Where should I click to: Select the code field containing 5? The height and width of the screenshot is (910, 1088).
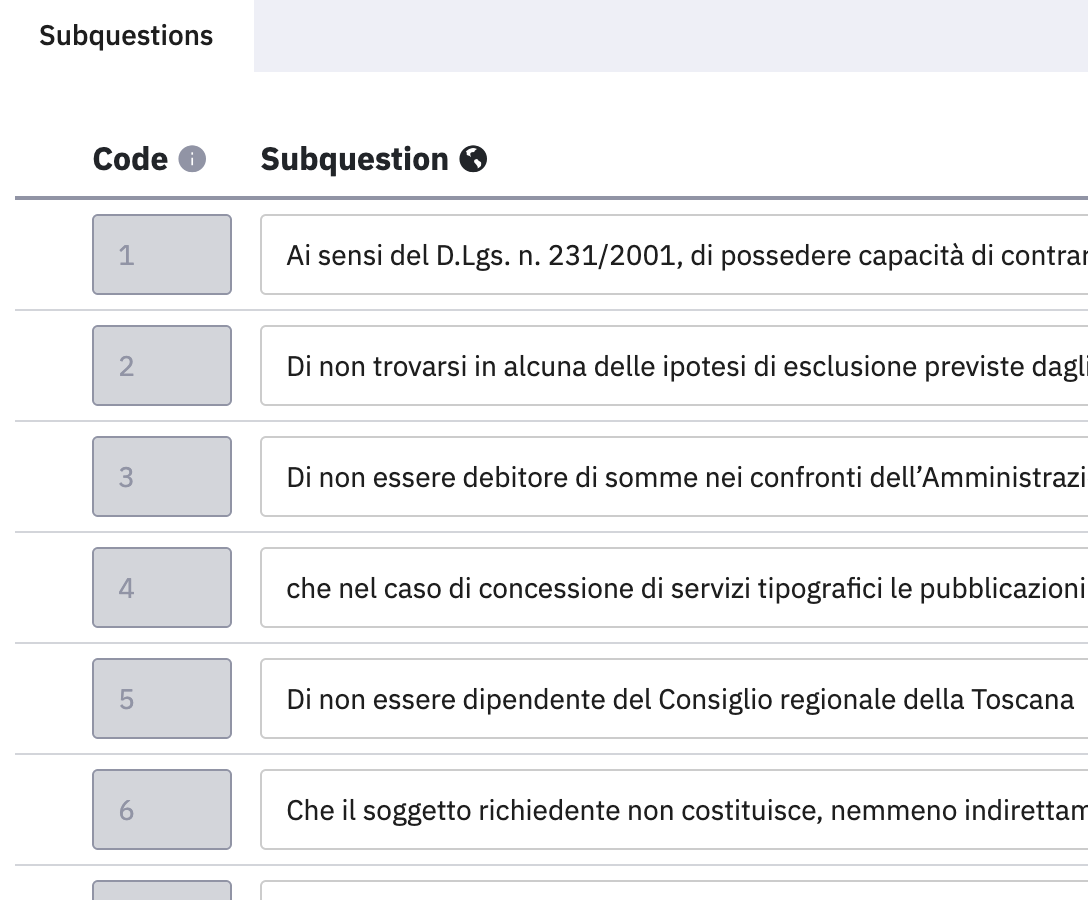tap(161, 699)
